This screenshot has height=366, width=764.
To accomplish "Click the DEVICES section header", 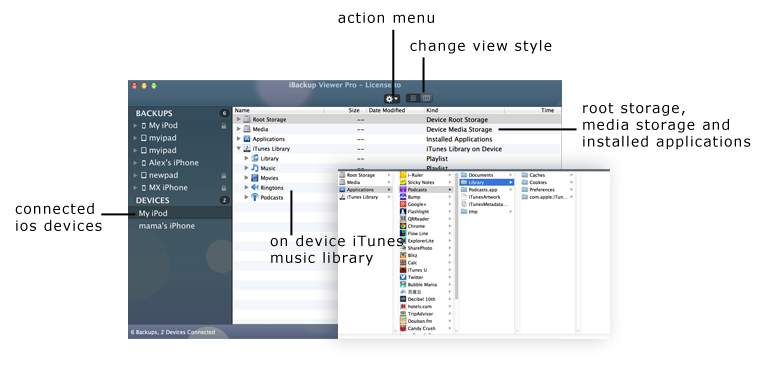I will (x=153, y=200).
